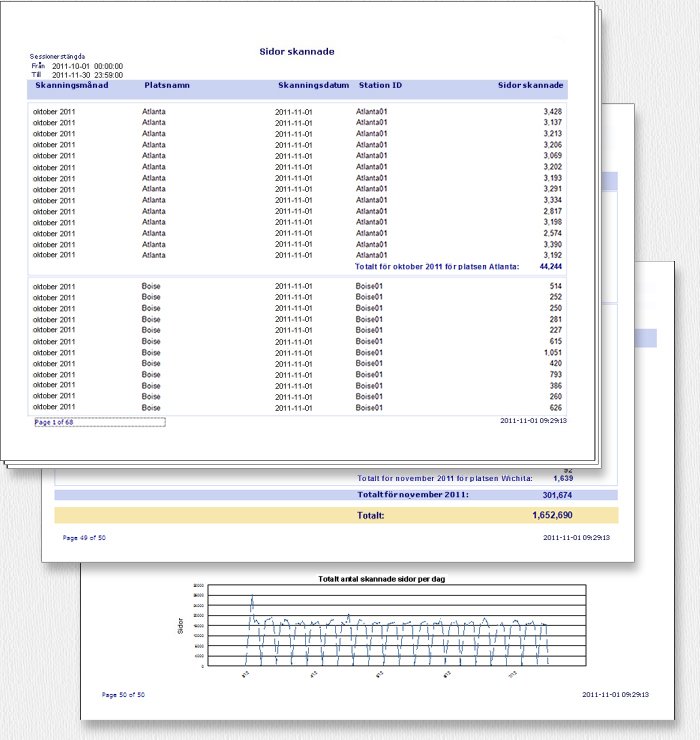The height and width of the screenshot is (740, 700).
Task: Select the Skanningsmånad column header
Action: pyautogui.click(x=72, y=86)
